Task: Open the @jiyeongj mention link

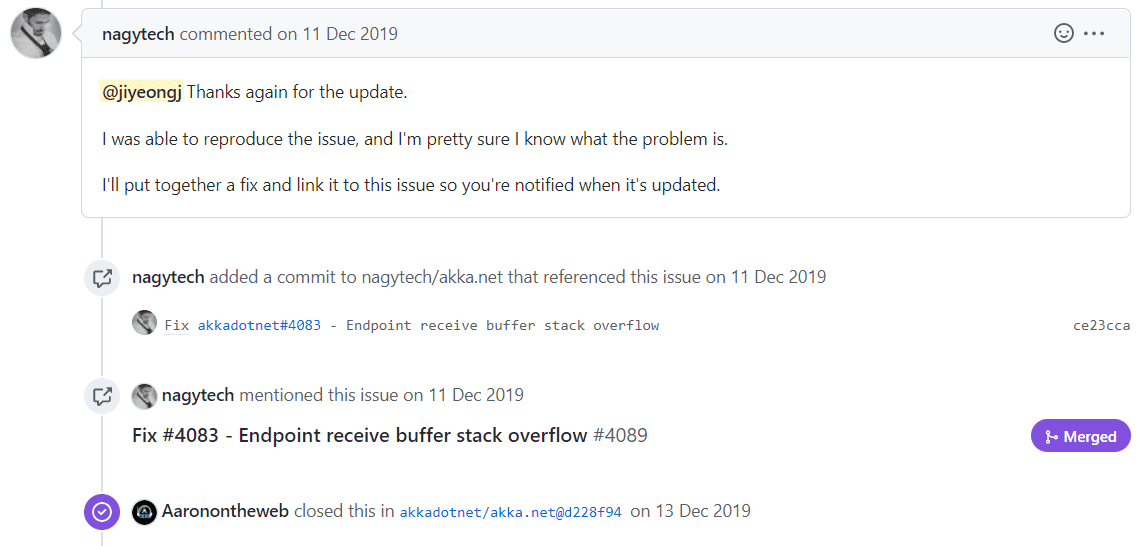Action: 141,92
